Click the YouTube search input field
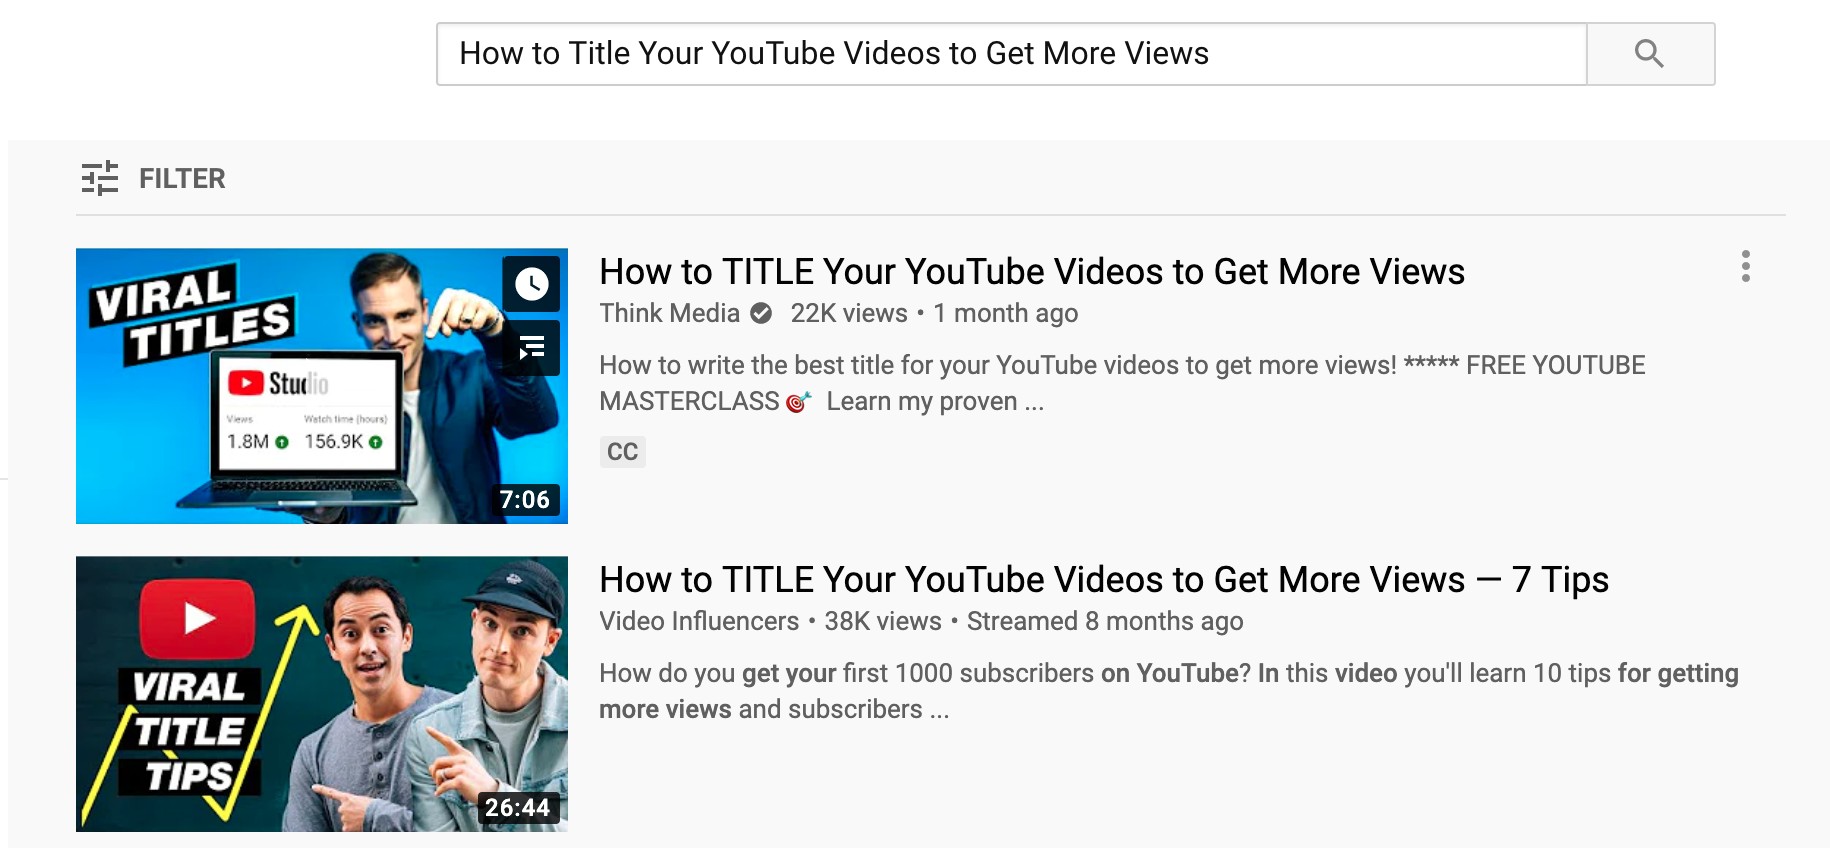 click(x=1012, y=54)
